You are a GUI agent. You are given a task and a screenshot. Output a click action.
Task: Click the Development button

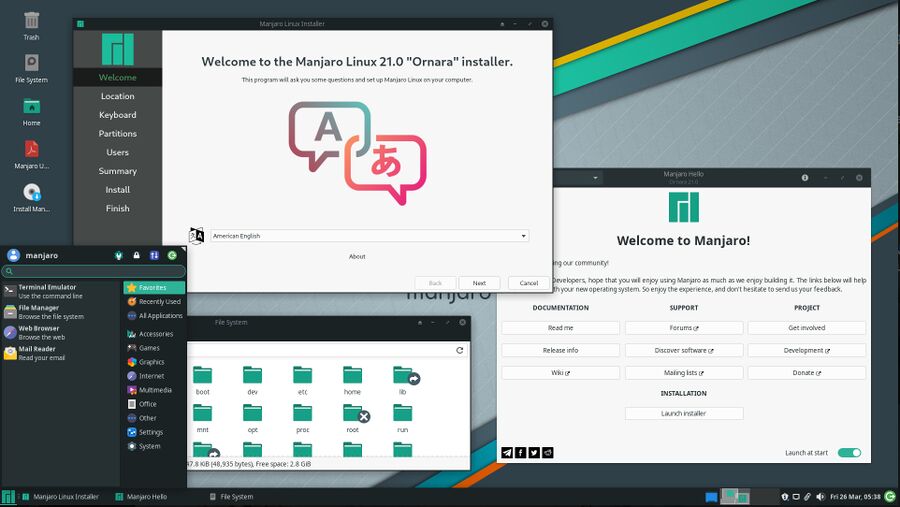coord(807,350)
